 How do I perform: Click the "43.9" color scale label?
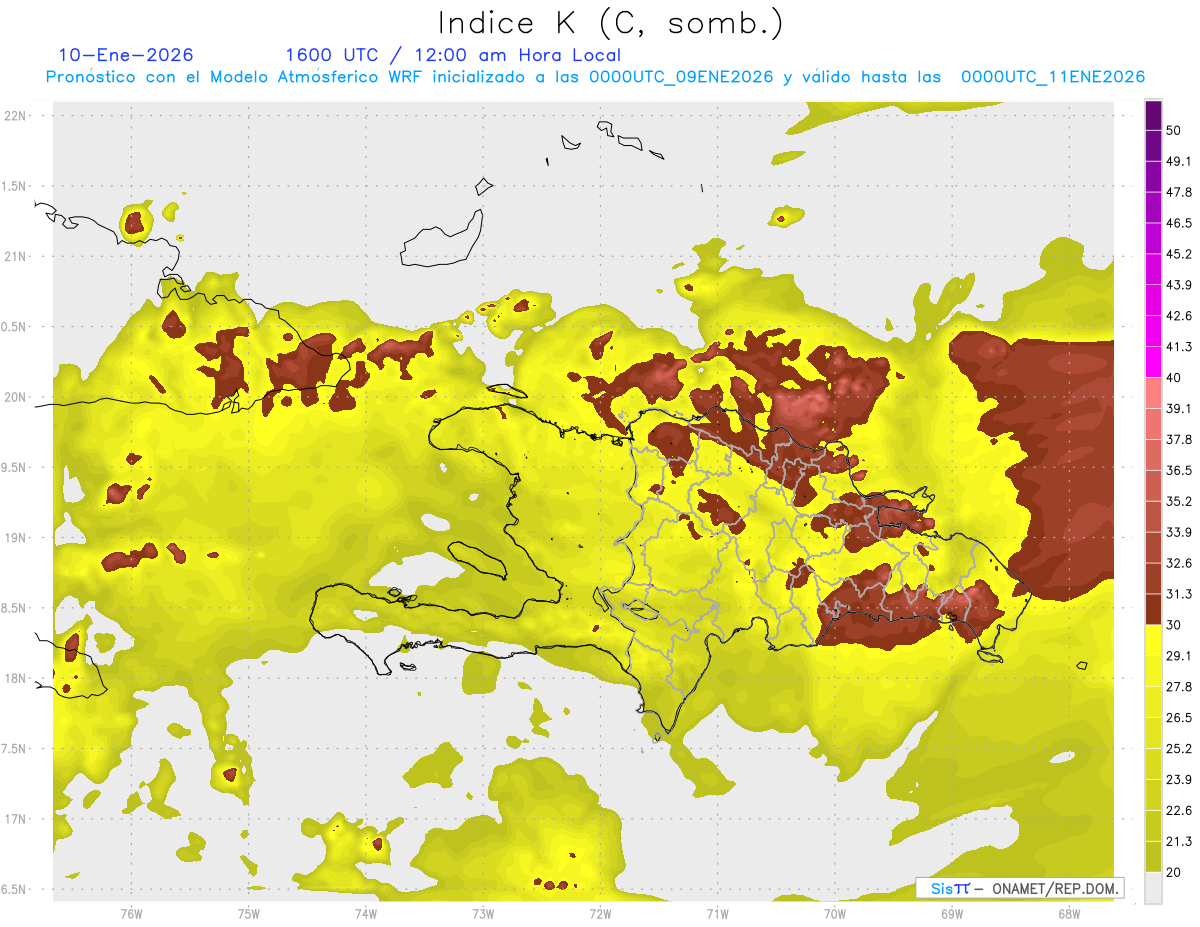coord(1179,285)
